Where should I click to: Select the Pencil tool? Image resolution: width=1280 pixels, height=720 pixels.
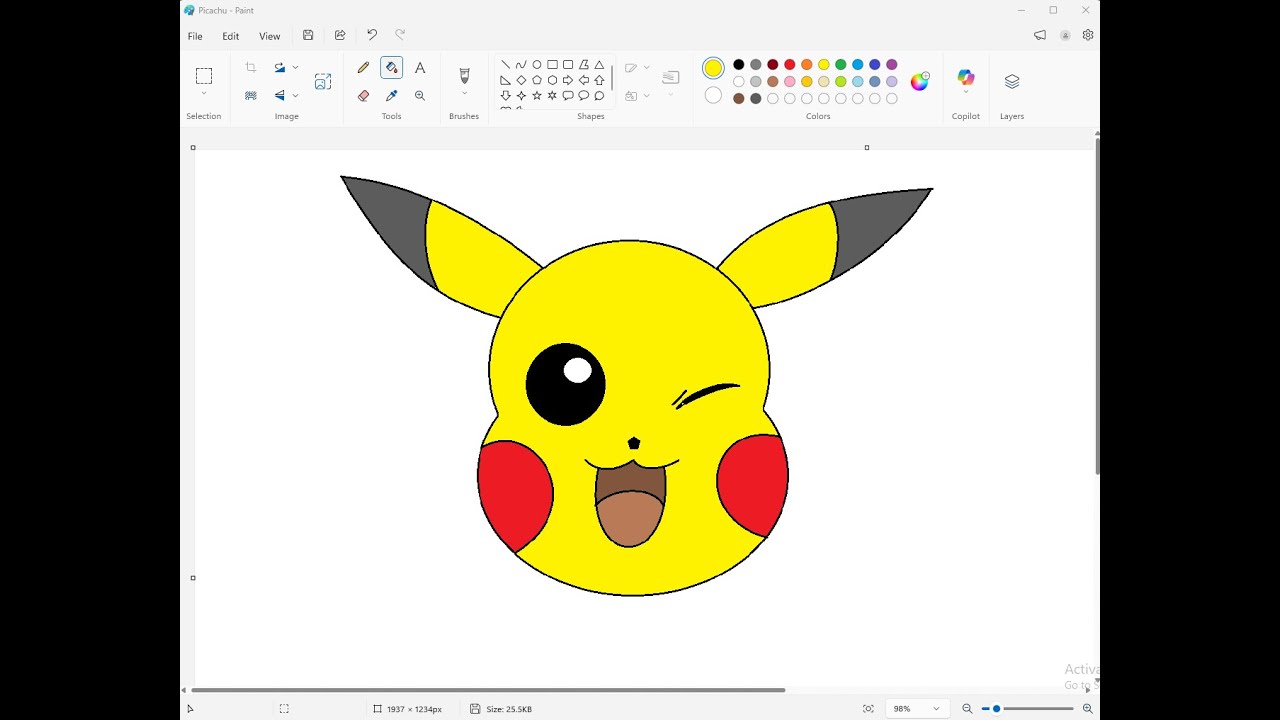[x=363, y=68]
